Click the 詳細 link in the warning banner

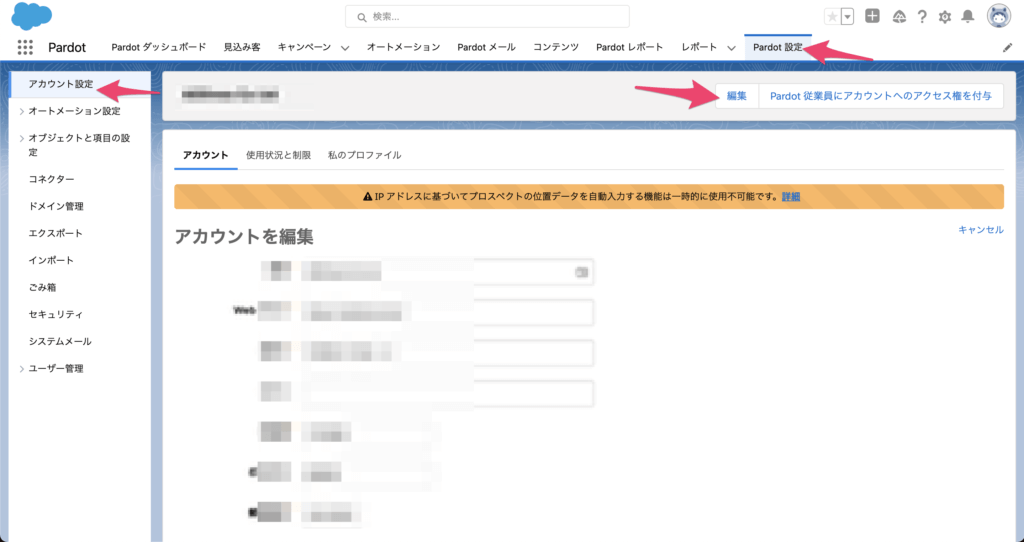[x=791, y=197]
